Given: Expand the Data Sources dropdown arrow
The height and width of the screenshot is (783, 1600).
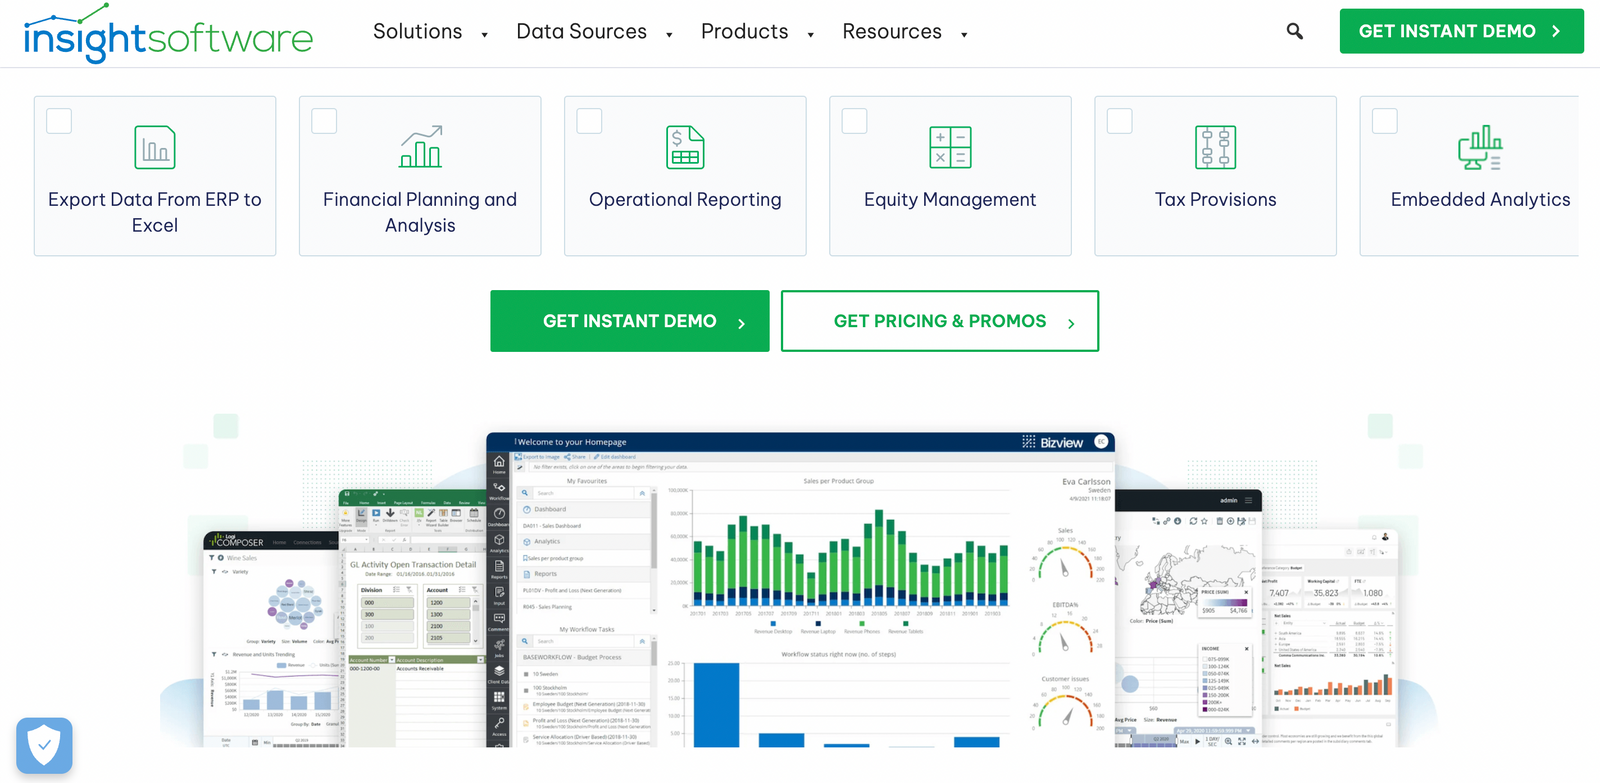Looking at the screenshot, I should (x=669, y=35).
